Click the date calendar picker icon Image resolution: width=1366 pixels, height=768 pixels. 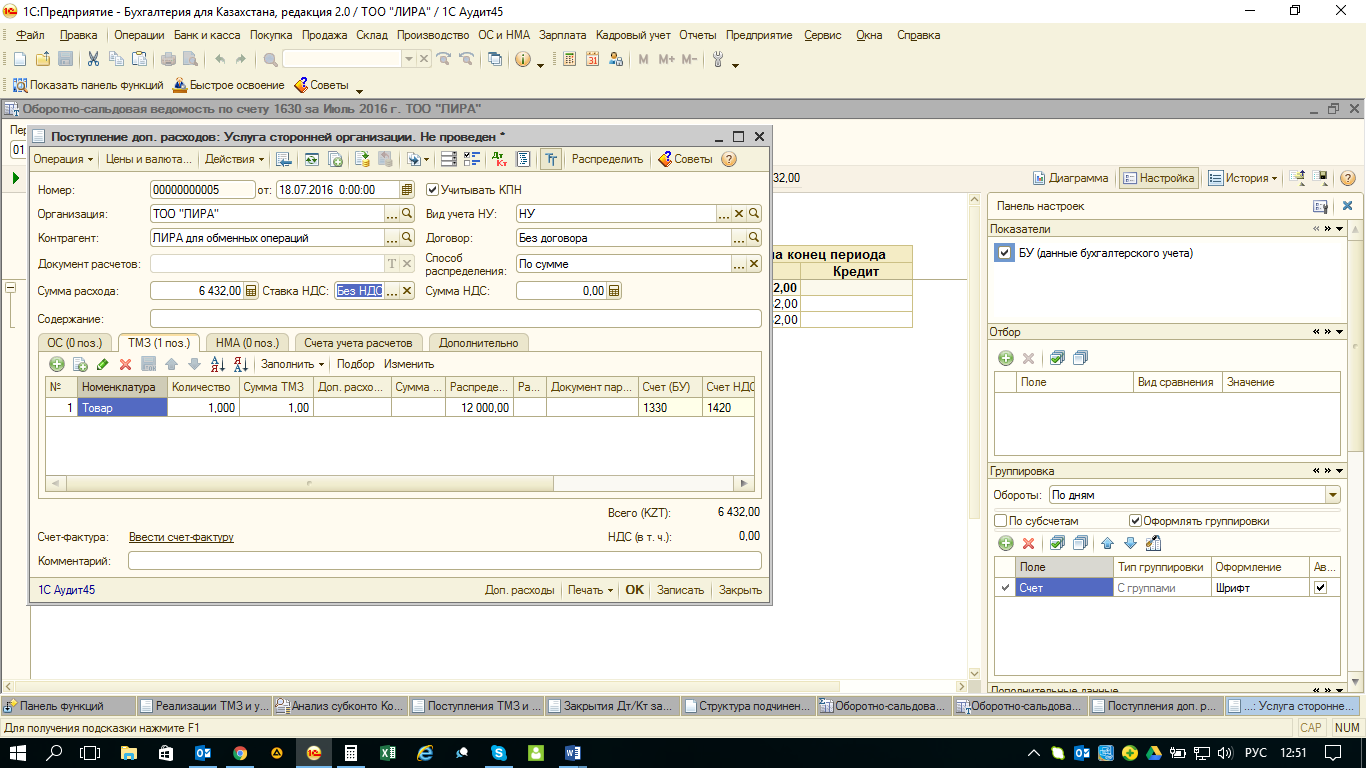pyautogui.click(x=407, y=189)
